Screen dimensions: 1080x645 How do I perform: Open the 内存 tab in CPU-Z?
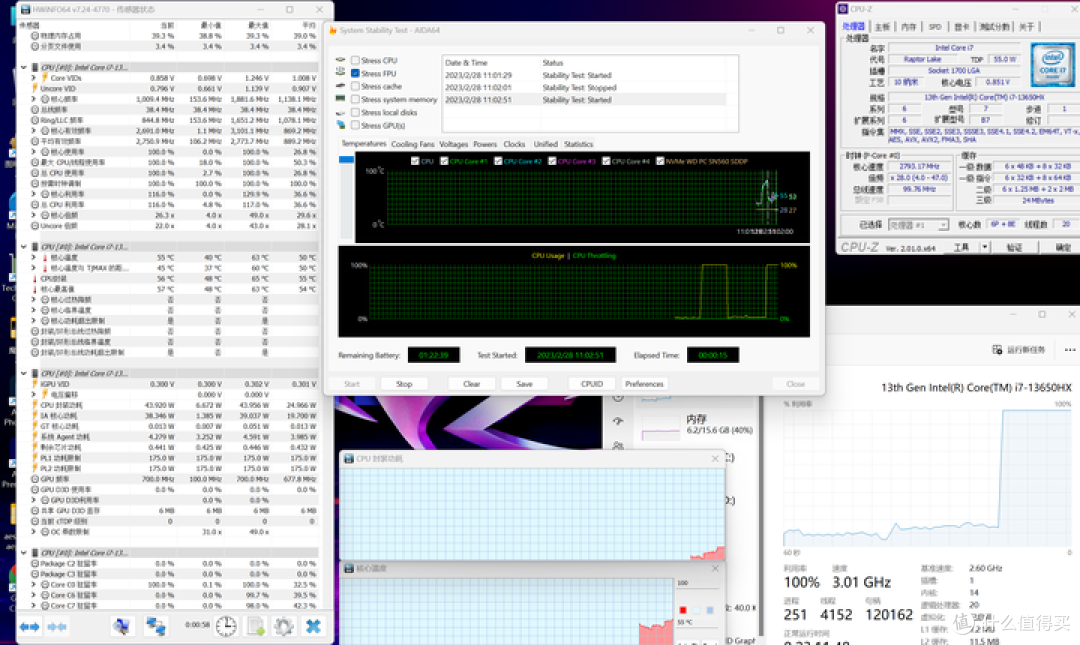pyautogui.click(x=908, y=27)
